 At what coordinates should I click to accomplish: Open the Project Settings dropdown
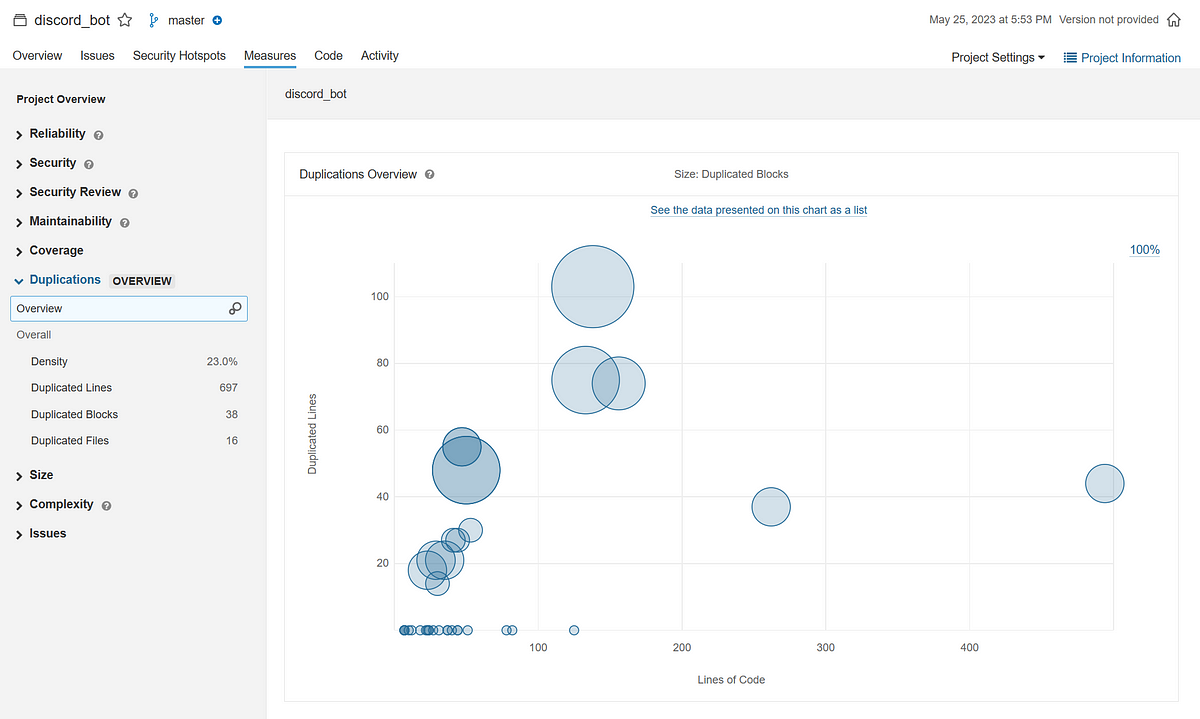click(997, 57)
